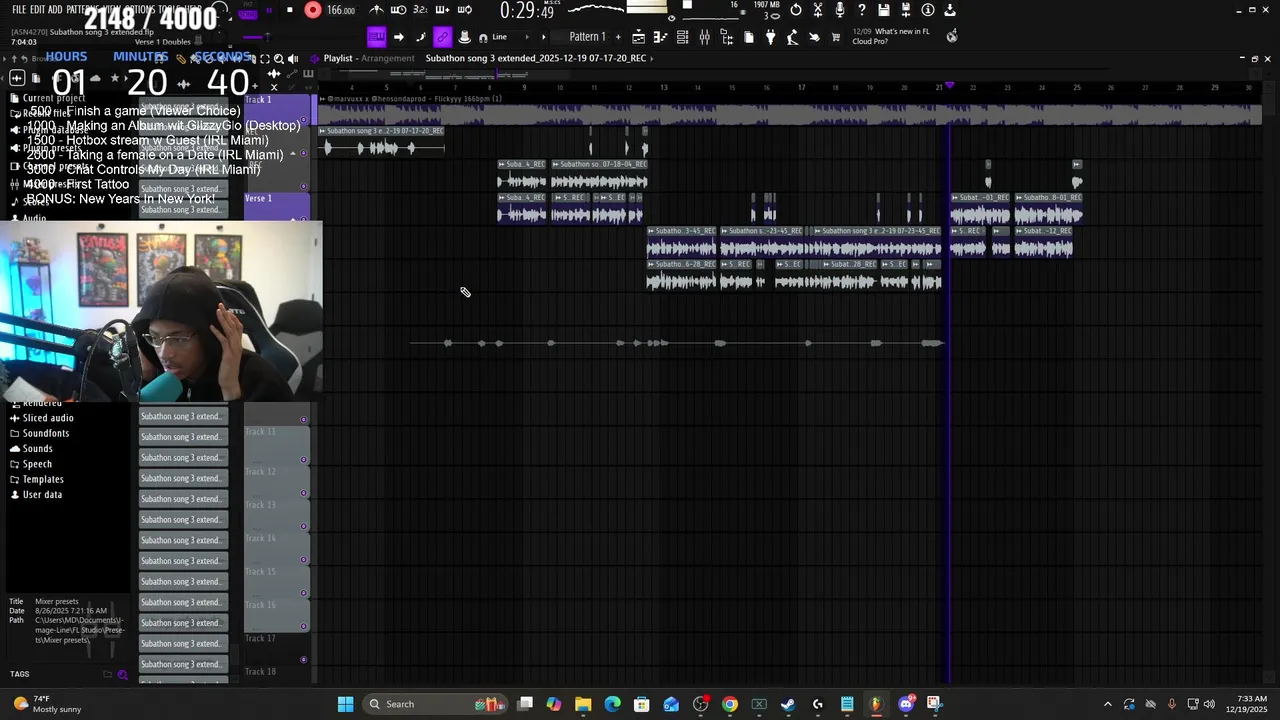
Task: Click the Arrangement breadcrumb label
Action: 388,58
